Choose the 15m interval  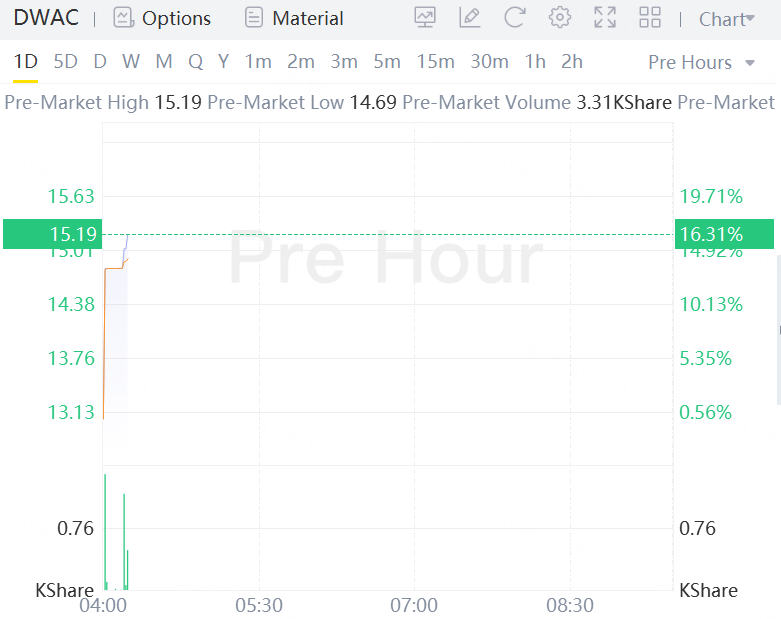[x=435, y=62]
